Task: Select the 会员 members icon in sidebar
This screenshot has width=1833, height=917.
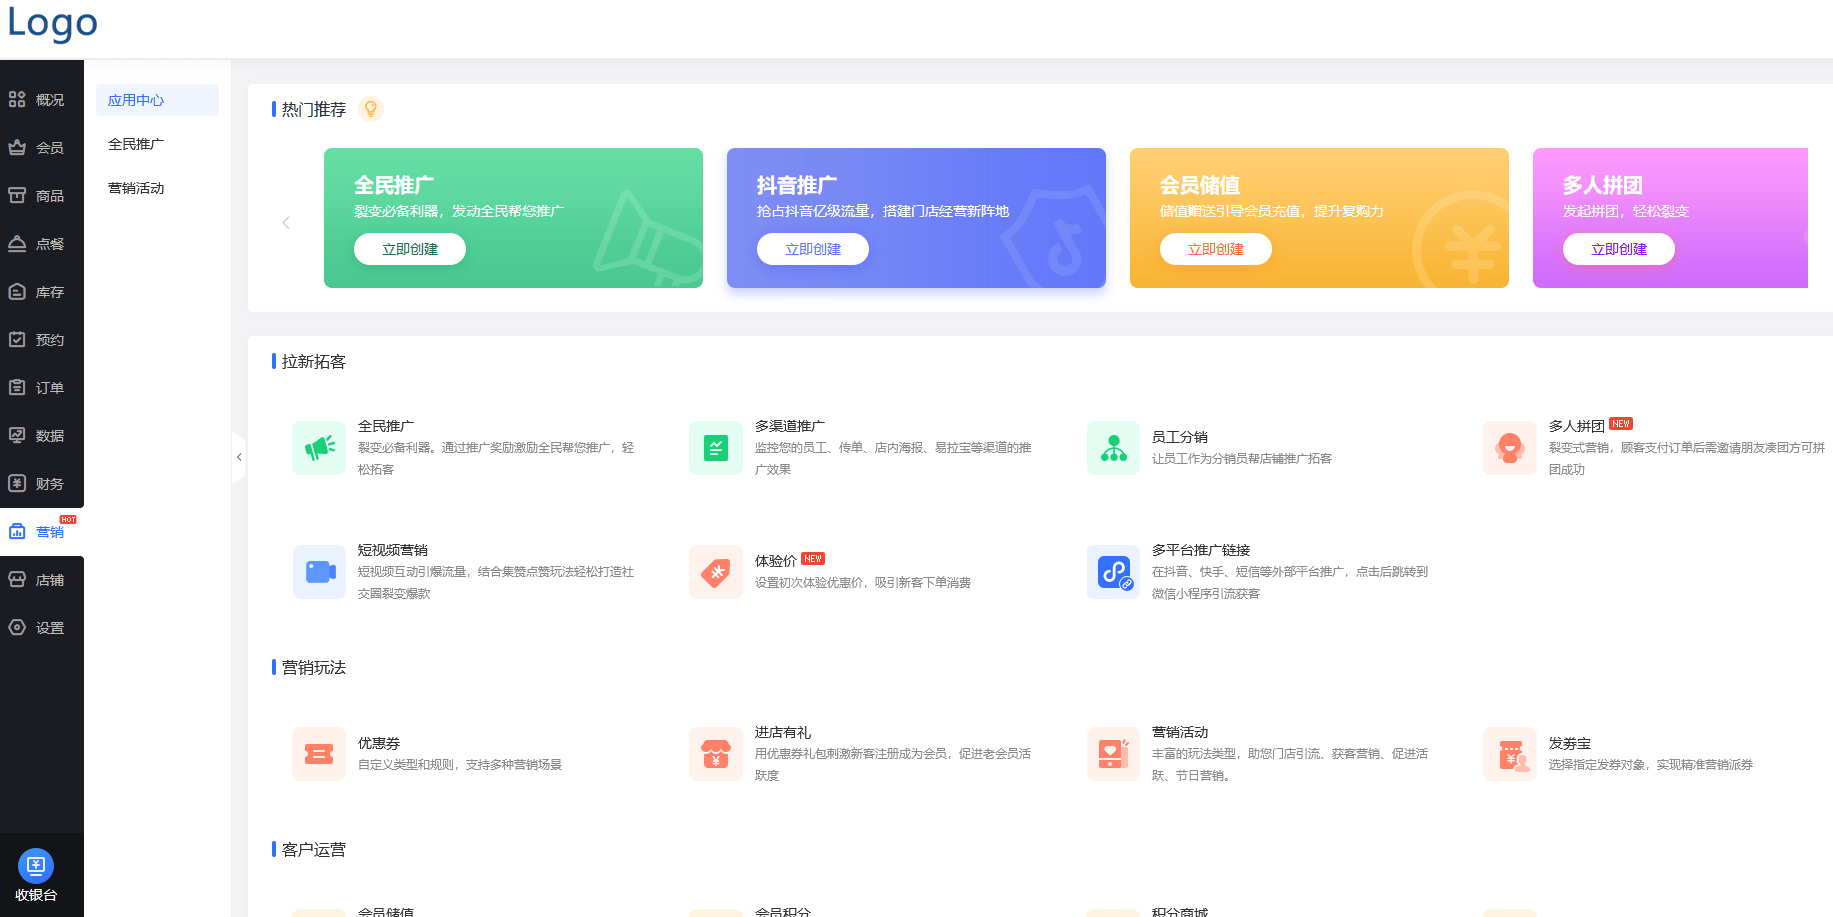Action: tap(42, 147)
